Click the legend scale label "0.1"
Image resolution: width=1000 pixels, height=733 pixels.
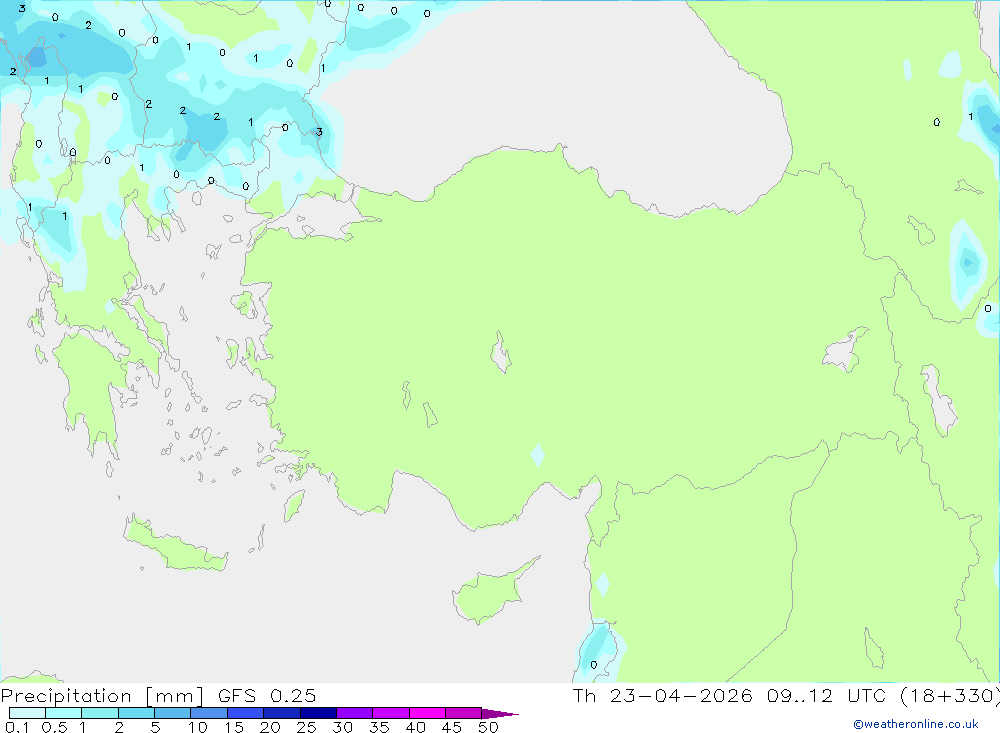[x=17, y=727]
